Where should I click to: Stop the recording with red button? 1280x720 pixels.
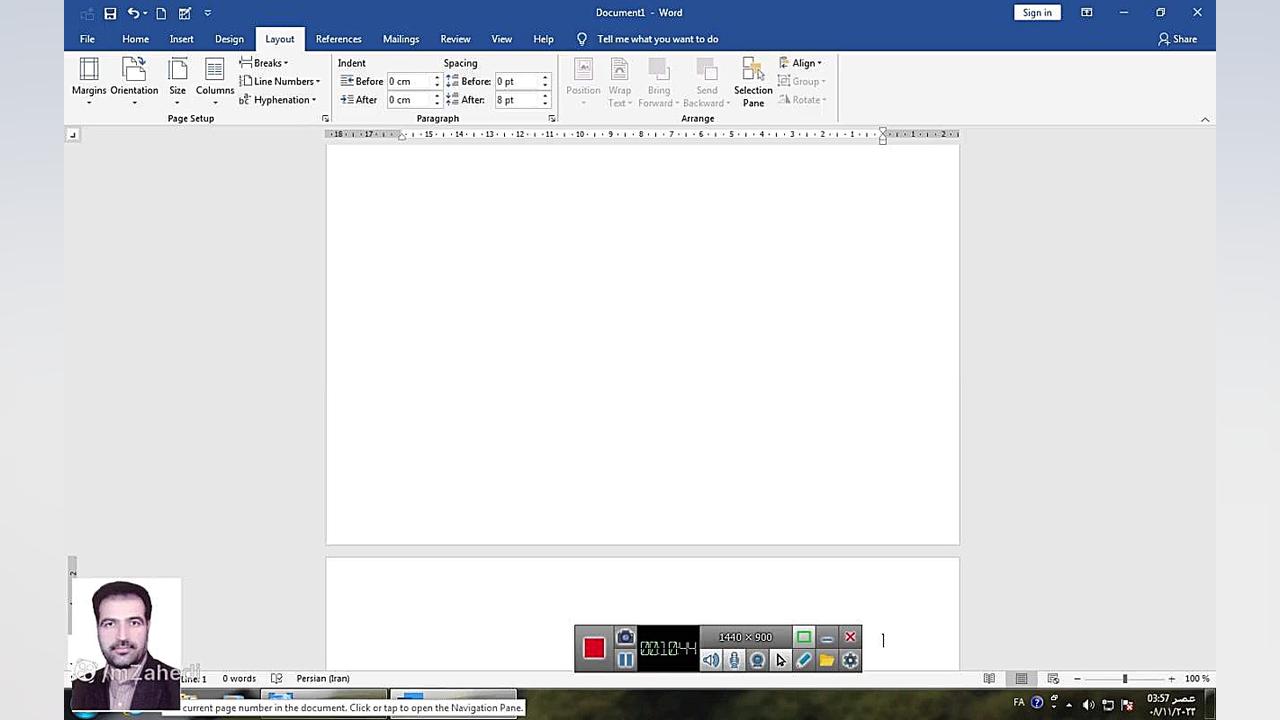click(x=594, y=648)
